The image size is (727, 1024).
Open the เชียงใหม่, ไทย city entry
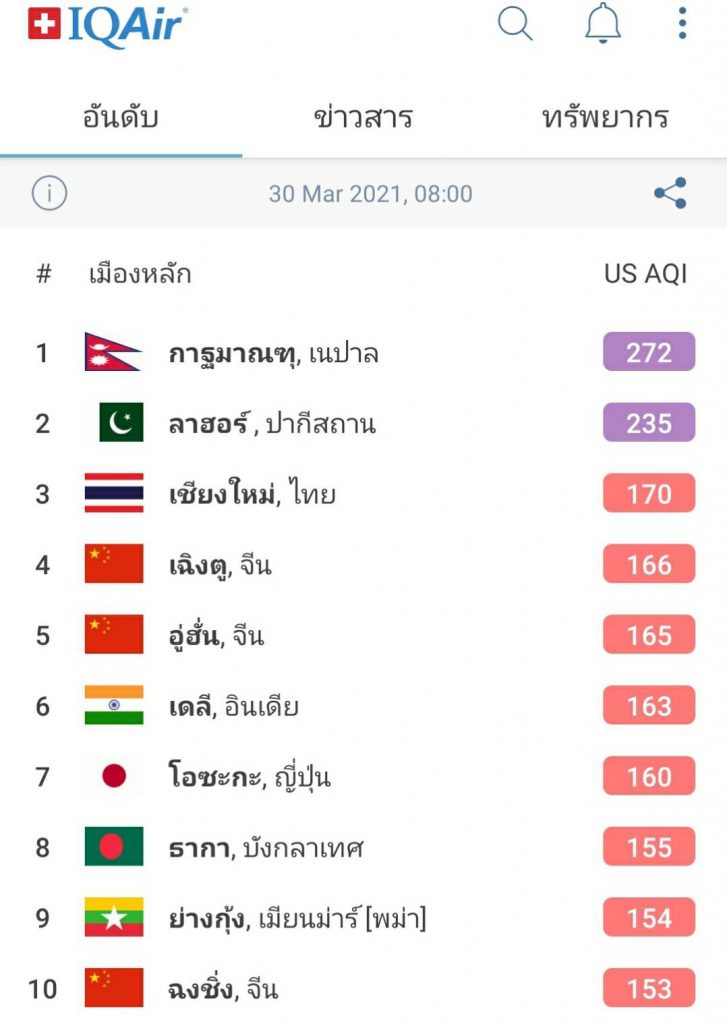(252, 494)
